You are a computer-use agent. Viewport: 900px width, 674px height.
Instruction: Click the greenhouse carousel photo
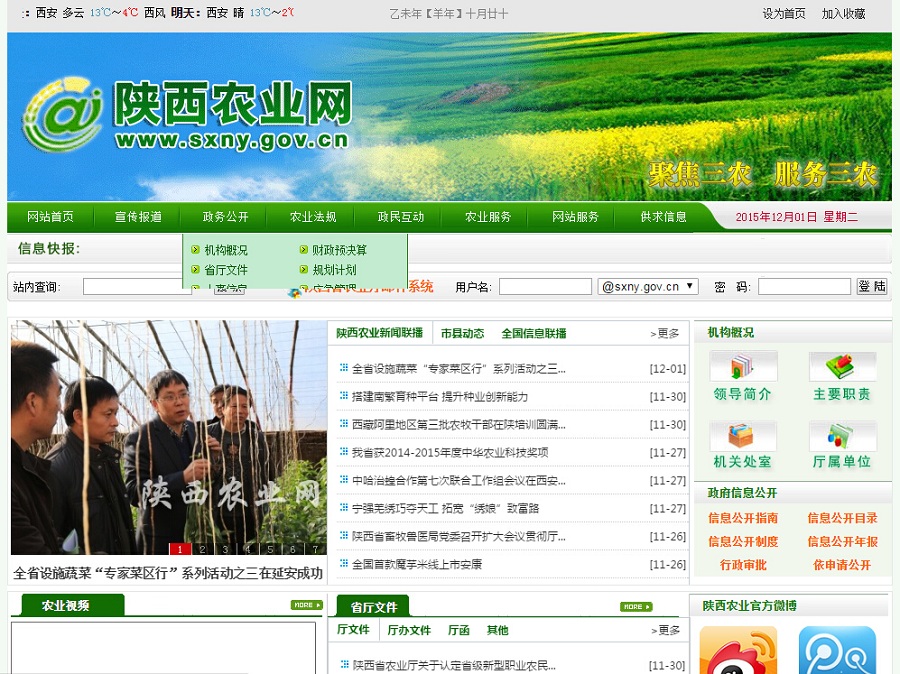click(169, 437)
